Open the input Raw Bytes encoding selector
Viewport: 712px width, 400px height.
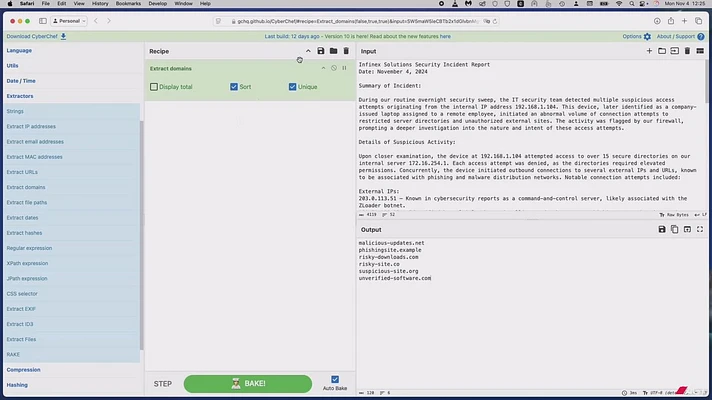point(674,215)
